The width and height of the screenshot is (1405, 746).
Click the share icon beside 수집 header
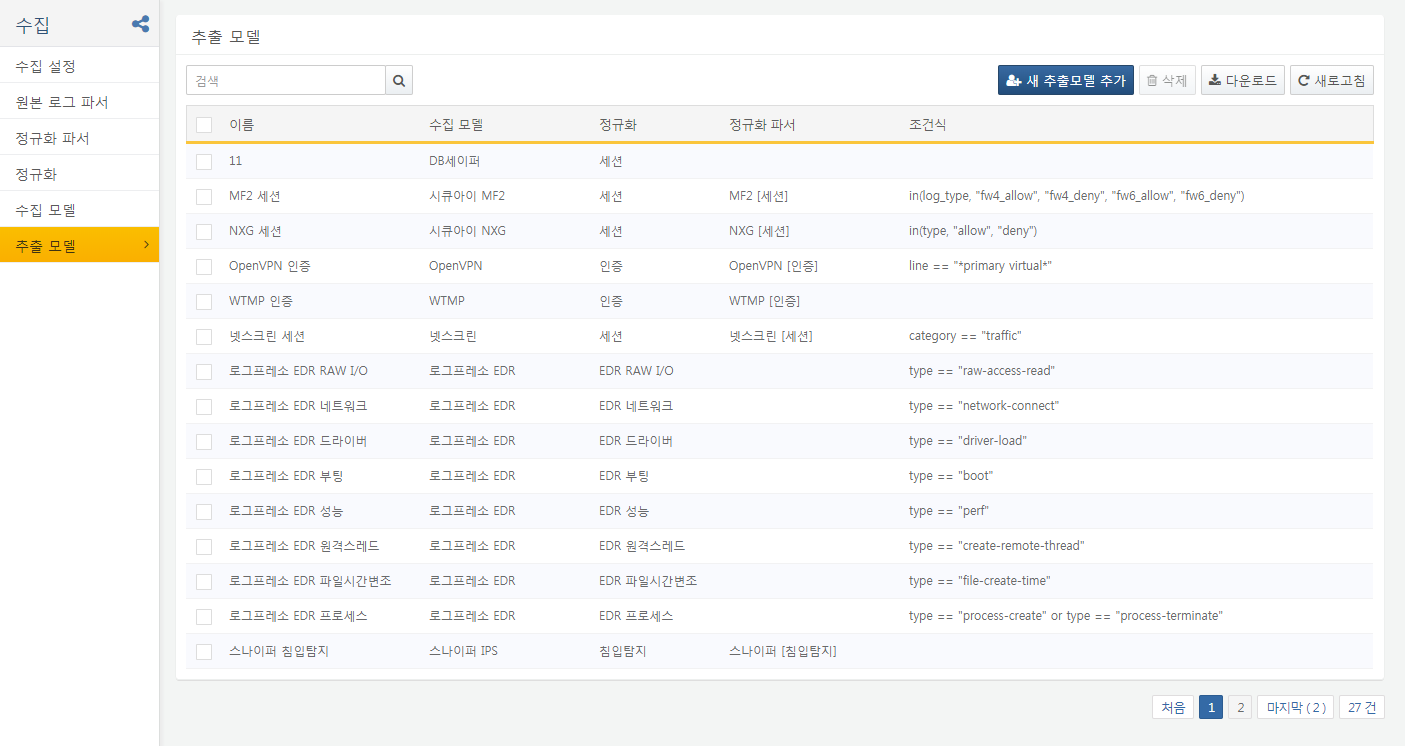(141, 24)
